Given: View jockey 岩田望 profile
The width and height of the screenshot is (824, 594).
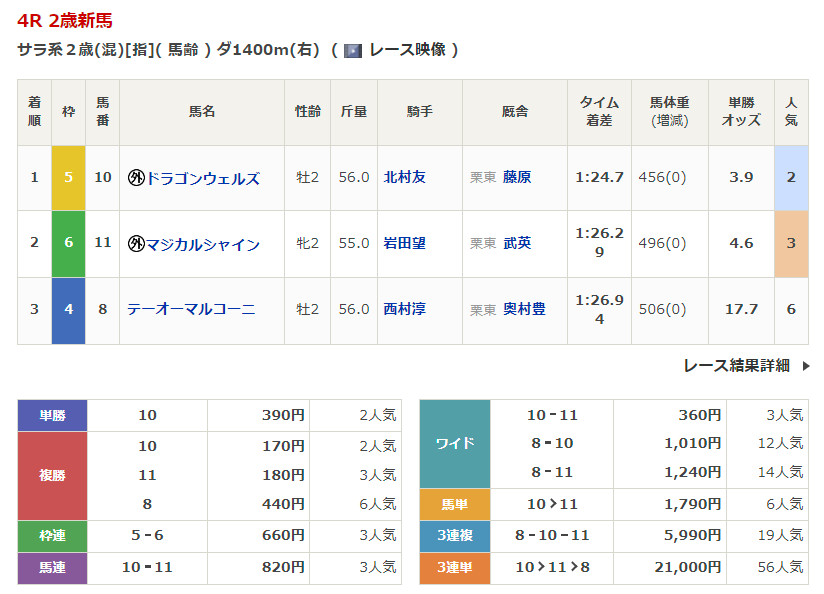Looking at the screenshot, I should tap(404, 243).
